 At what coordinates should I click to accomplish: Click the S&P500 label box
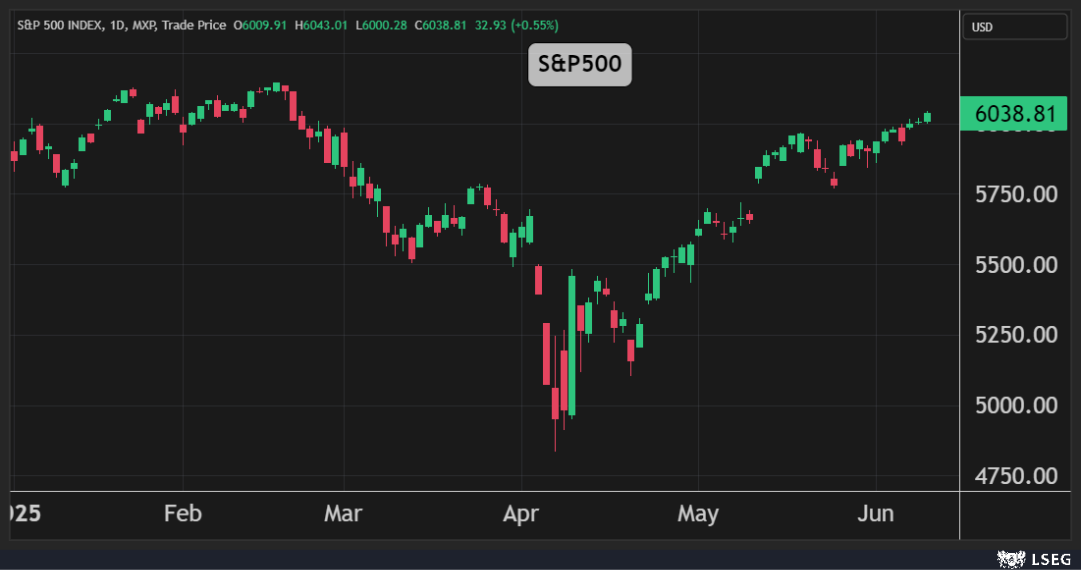[x=580, y=64]
